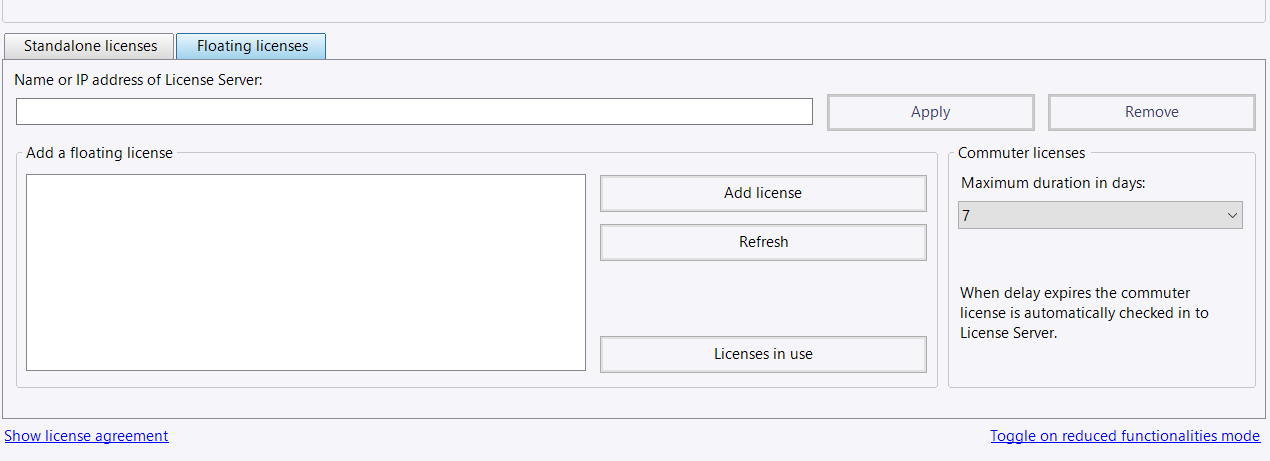Select the duration combo box showing 7
Image resolution: width=1270 pixels, height=461 pixels.
pos(1100,215)
